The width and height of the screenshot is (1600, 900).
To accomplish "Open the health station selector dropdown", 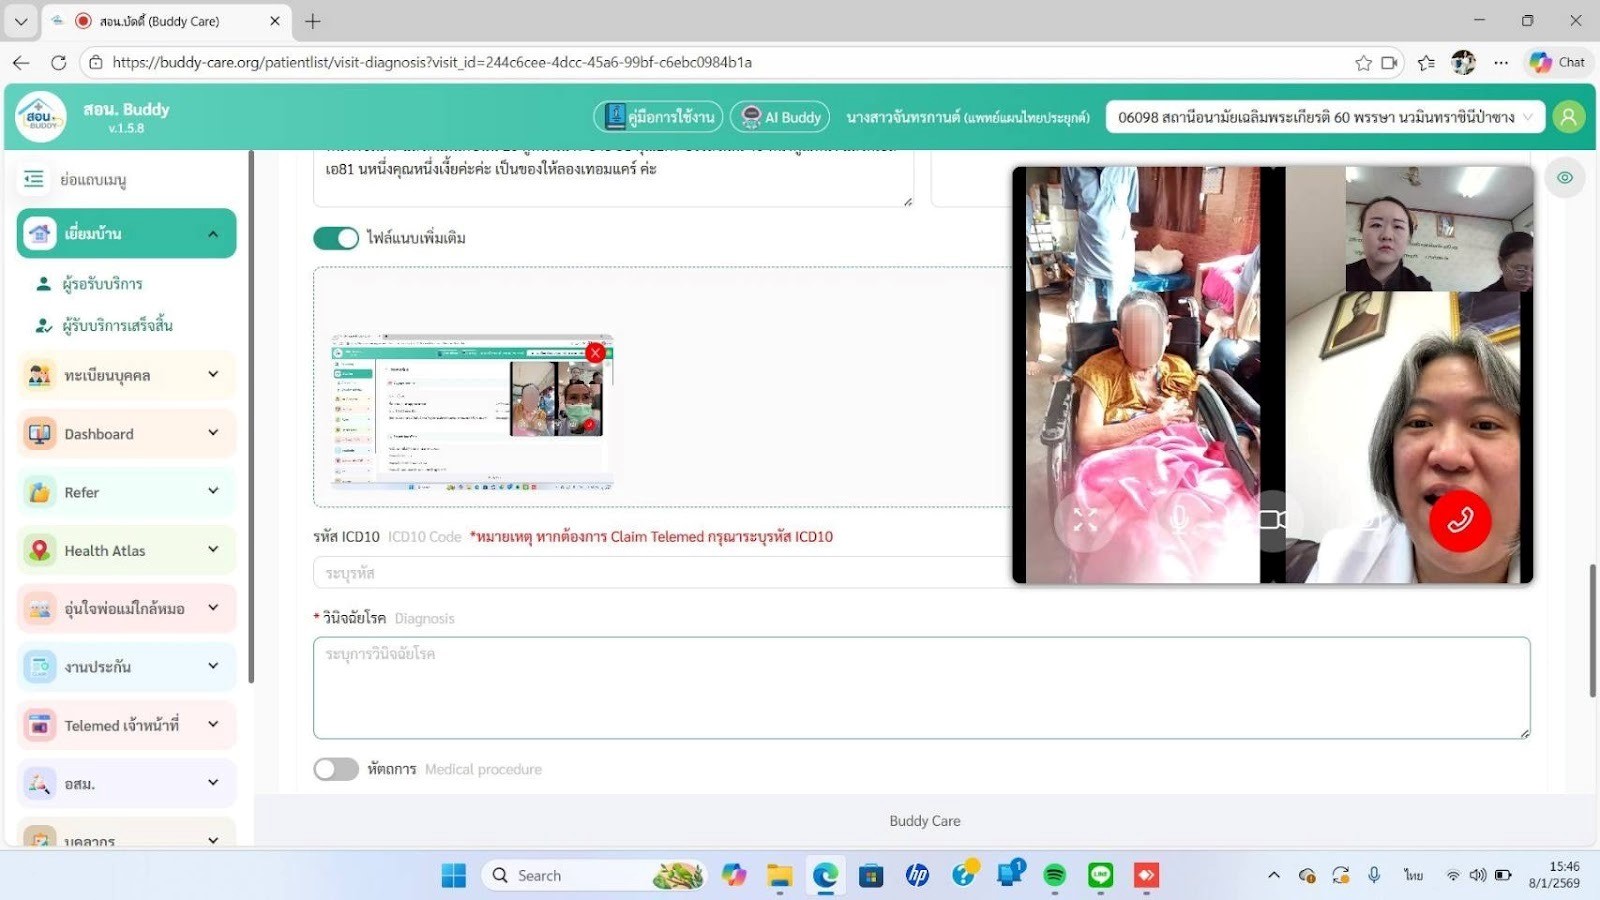I will pos(1325,117).
